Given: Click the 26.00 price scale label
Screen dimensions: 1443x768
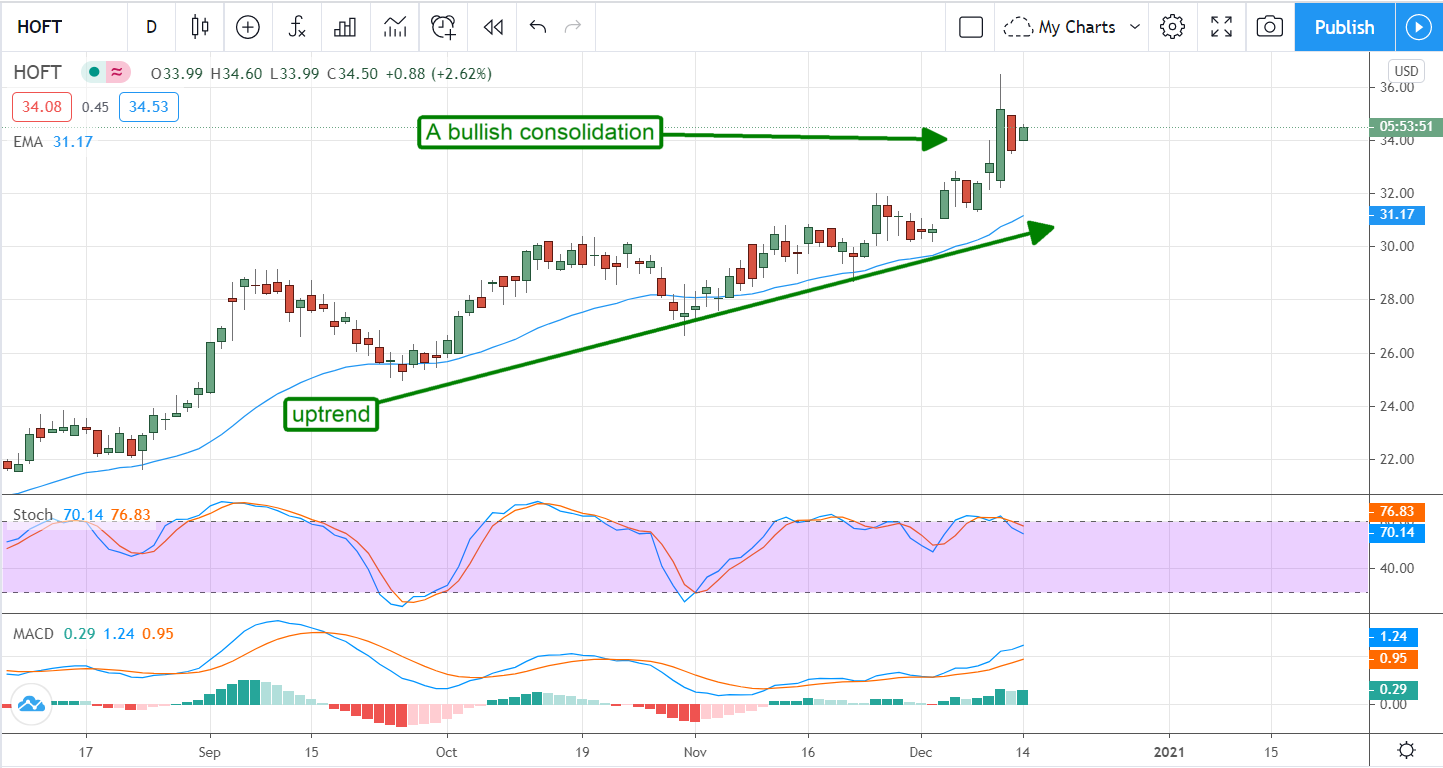Looking at the screenshot, I should (x=1396, y=353).
